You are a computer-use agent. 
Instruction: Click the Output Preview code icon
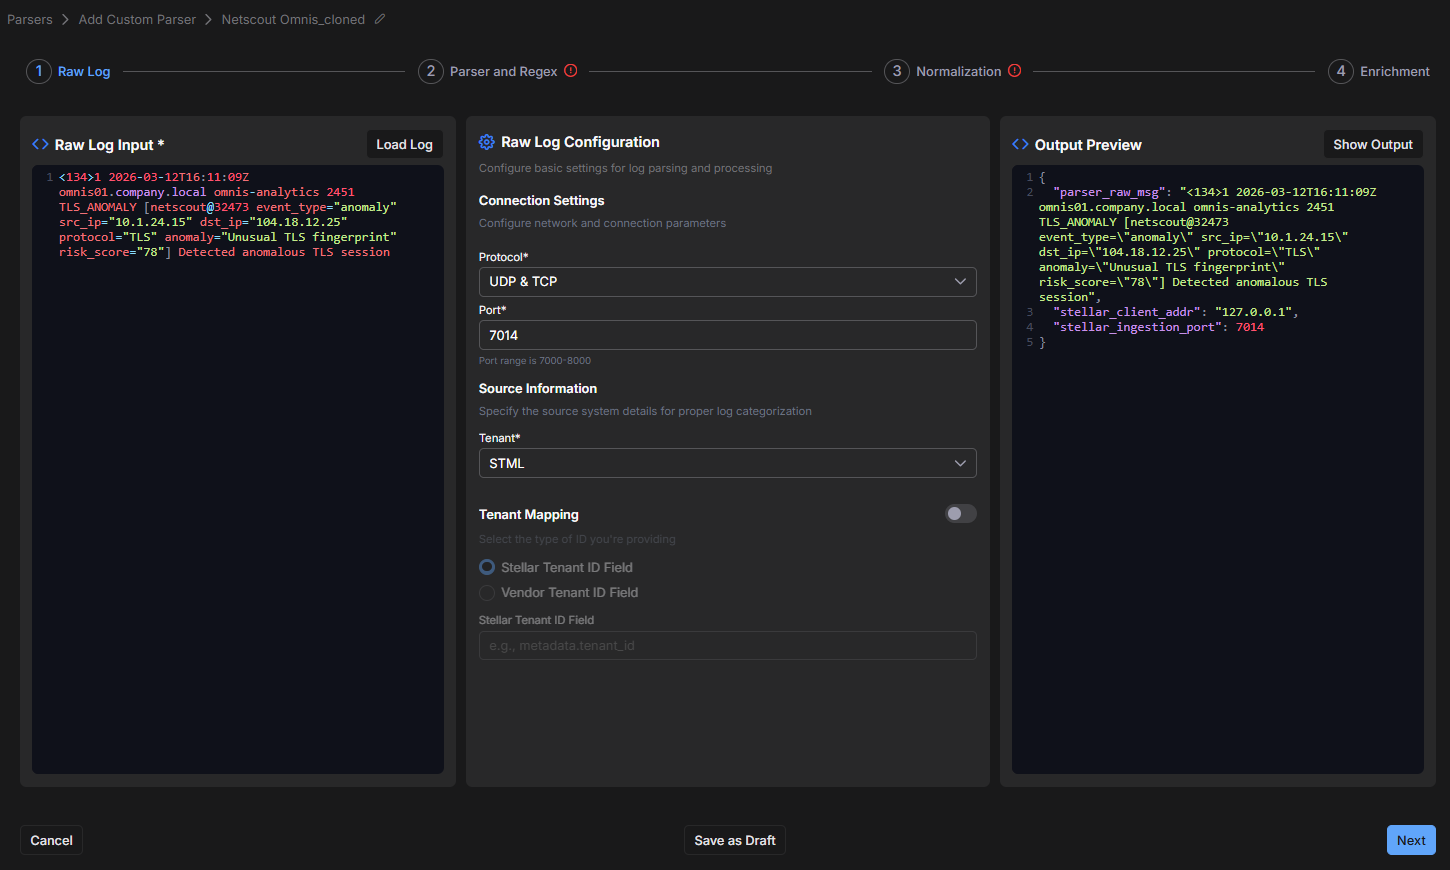1020,144
